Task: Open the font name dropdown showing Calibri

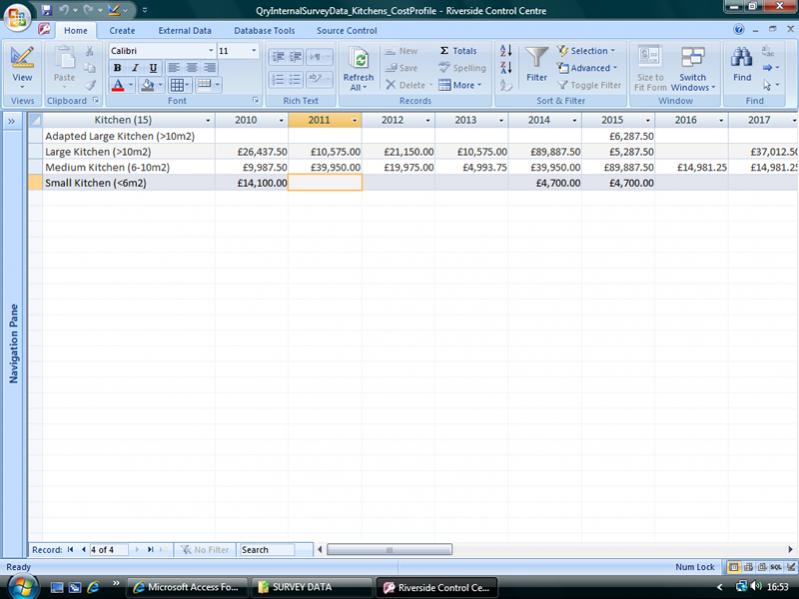Action: [x=211, y=51]
